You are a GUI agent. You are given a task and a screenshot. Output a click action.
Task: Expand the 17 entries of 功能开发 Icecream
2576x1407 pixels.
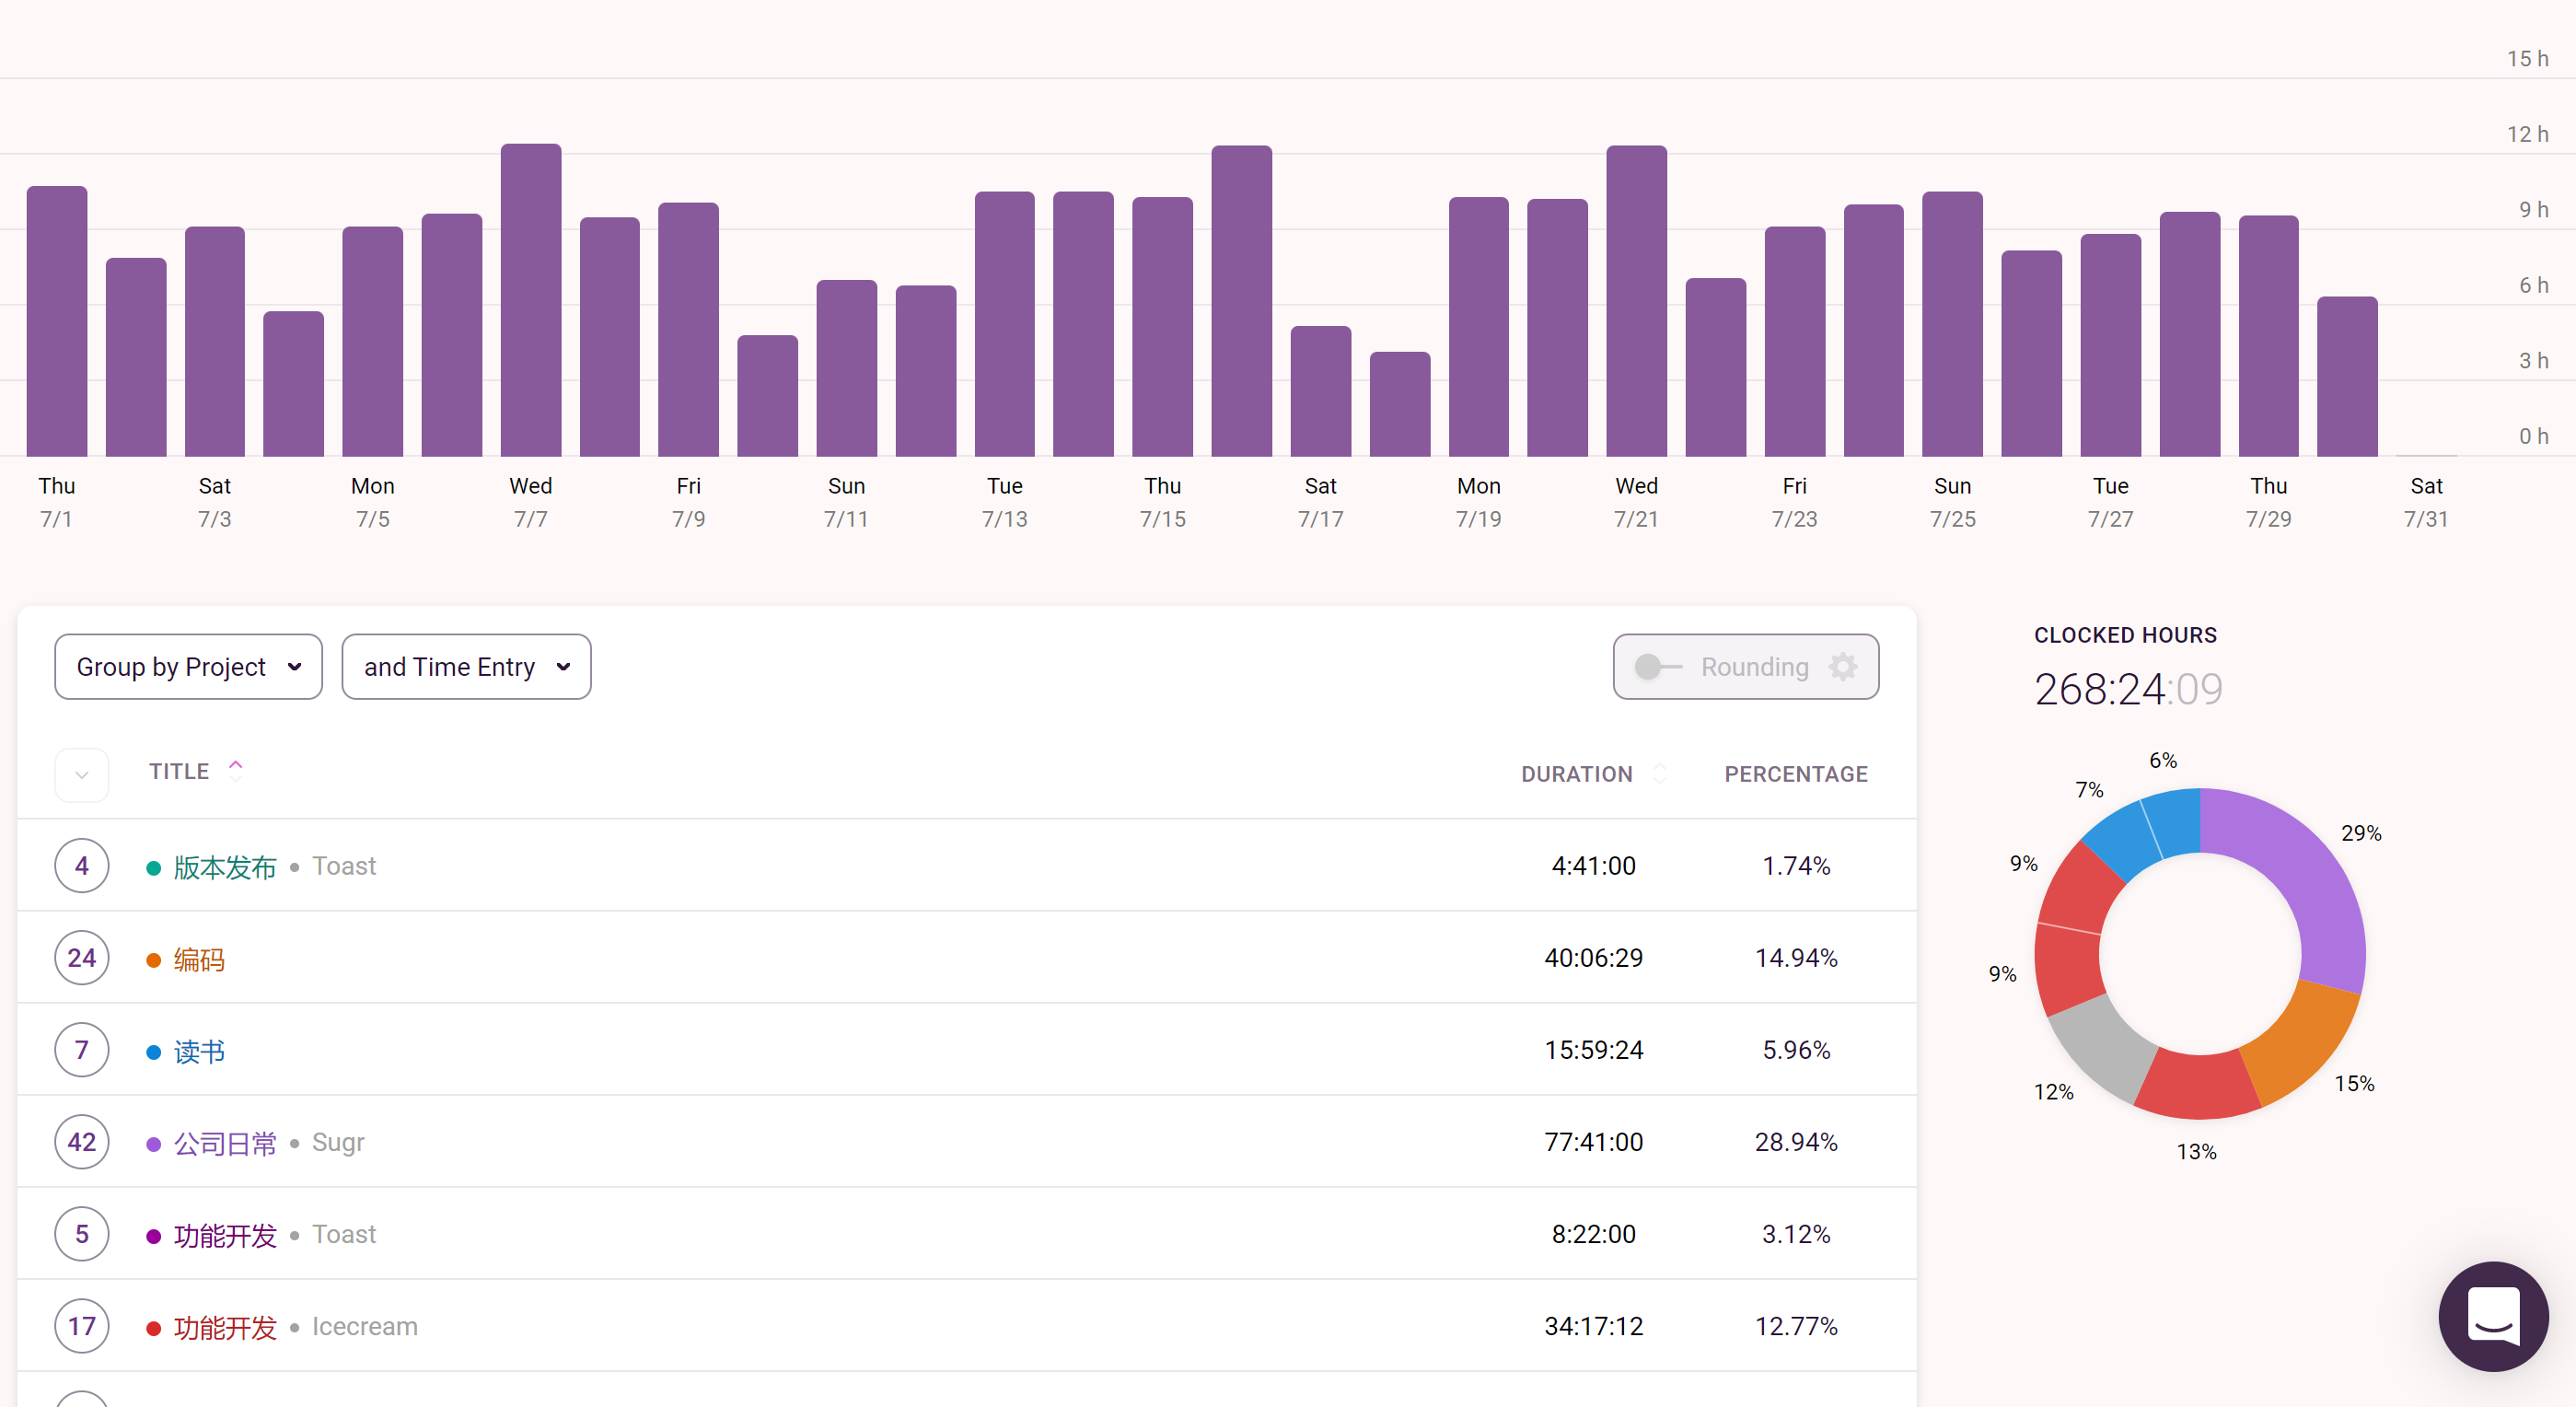coord(82,1326)
